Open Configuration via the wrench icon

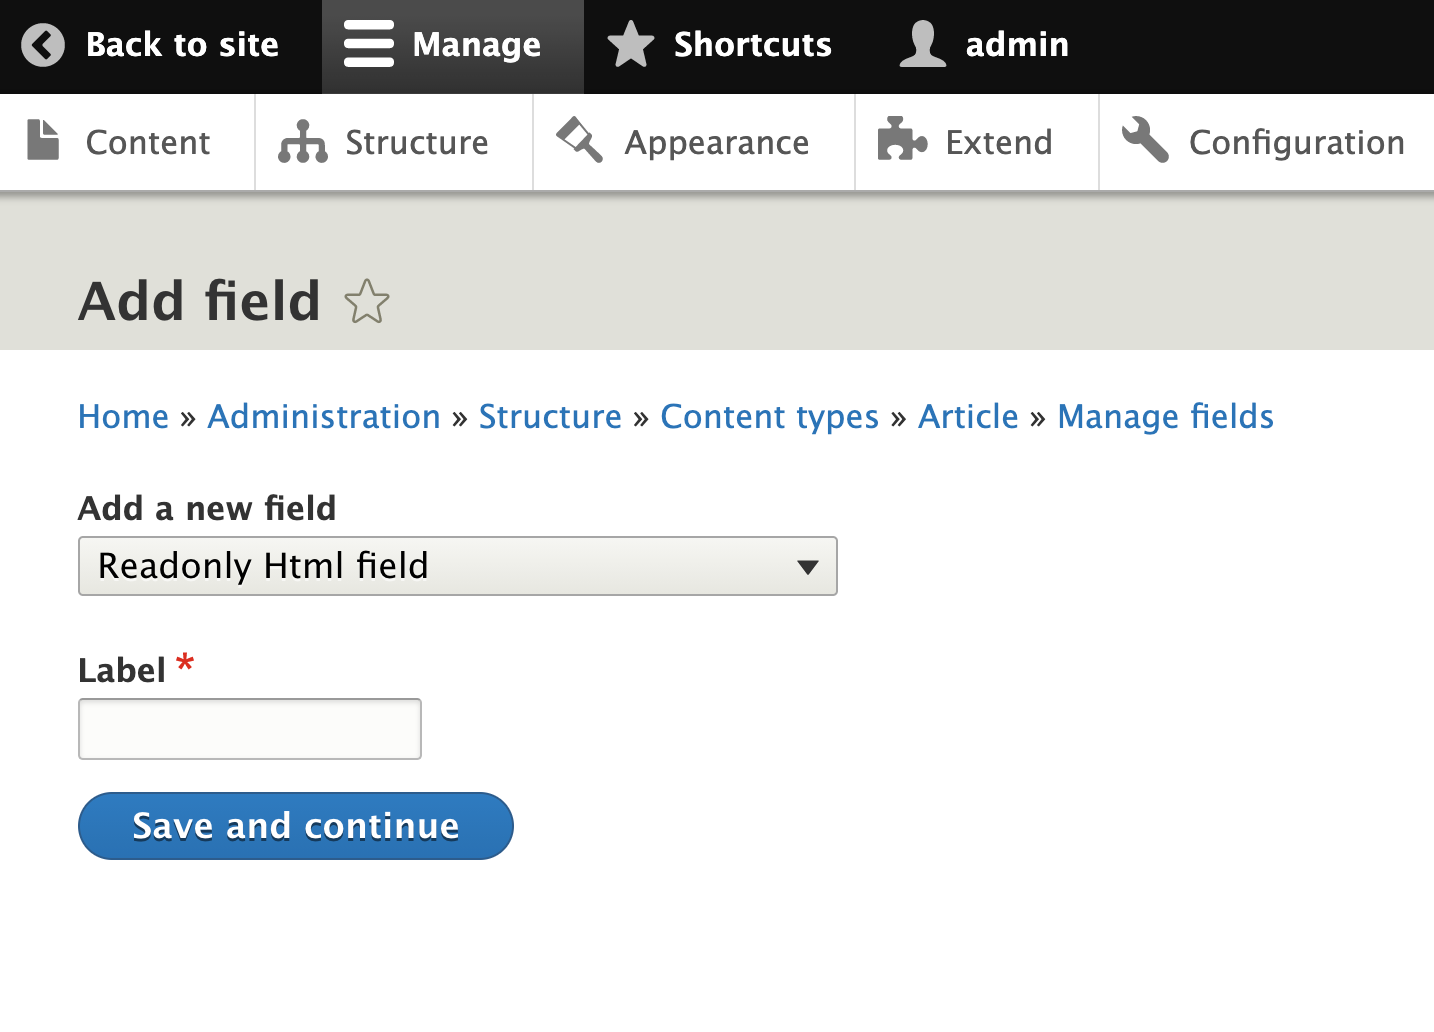[x=1145, y=141]
